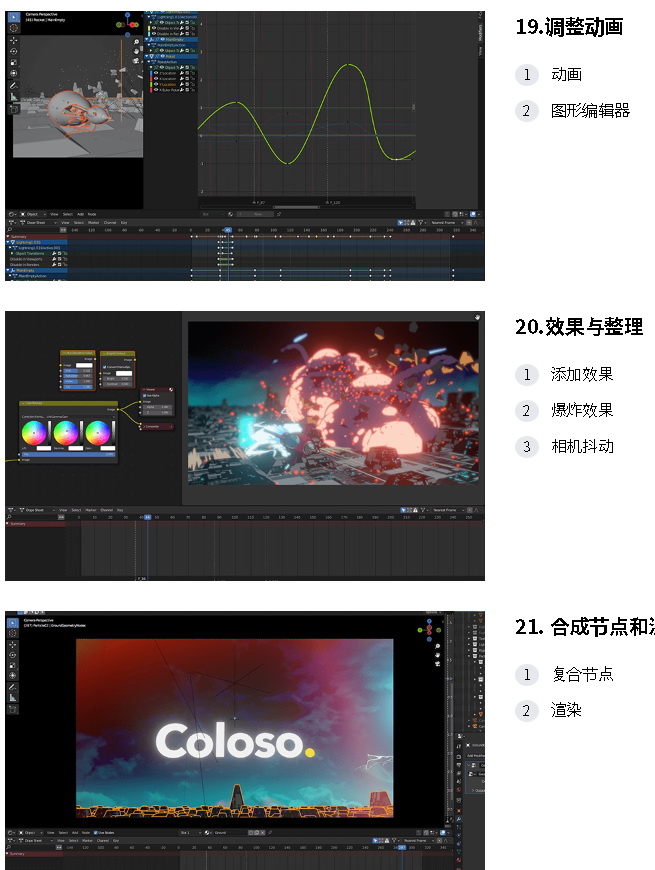
Task: Activate the Rotate tool in lesson 19 viewport
Action: pos(13,52)
